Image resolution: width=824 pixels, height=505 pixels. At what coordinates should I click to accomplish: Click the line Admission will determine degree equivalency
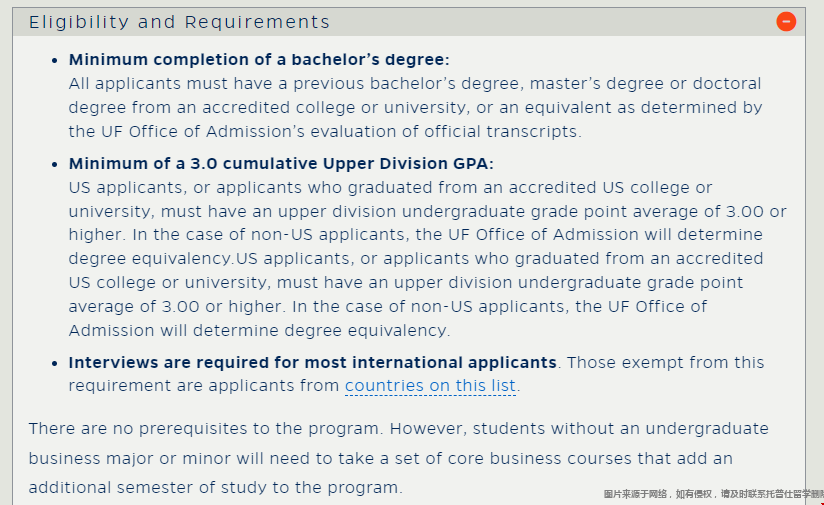point(260,331)
